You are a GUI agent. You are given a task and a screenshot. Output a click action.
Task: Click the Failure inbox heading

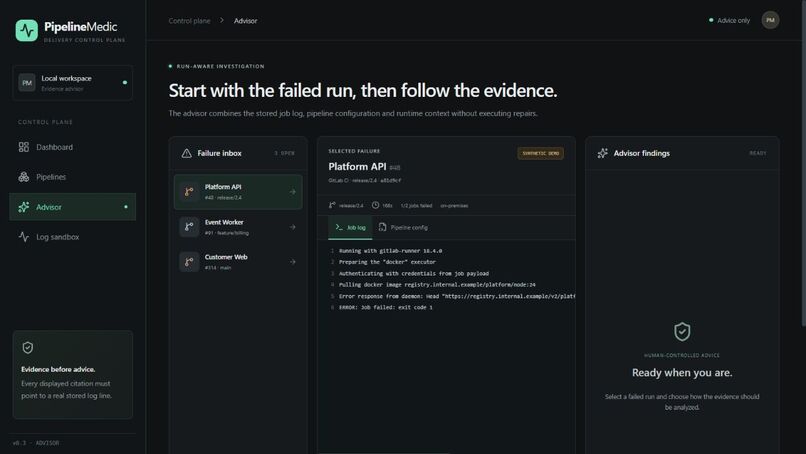click(219, 153)
